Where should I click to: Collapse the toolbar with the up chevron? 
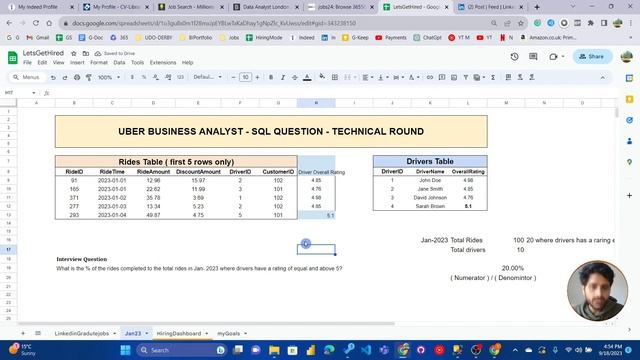coord(602,77)
